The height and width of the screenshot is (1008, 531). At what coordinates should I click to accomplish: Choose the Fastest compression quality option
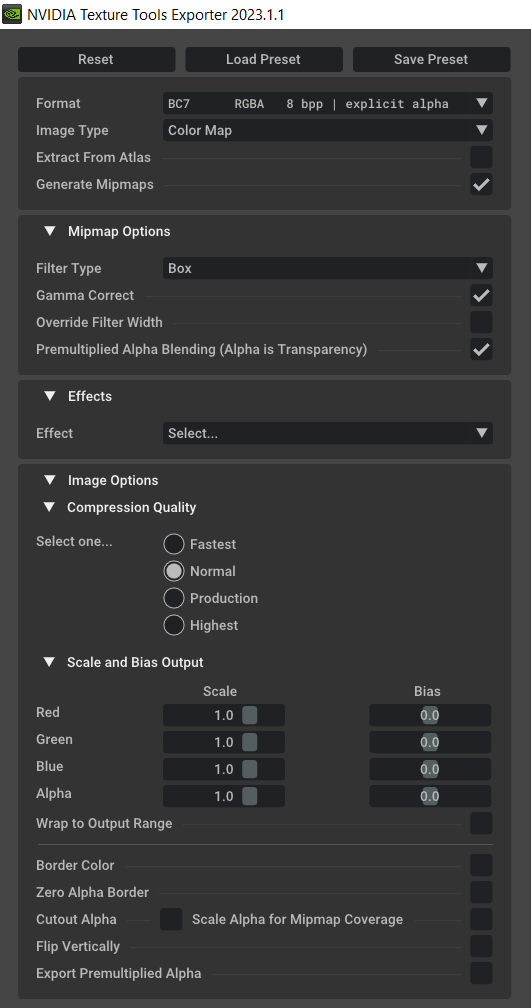(x=174, y=544)
